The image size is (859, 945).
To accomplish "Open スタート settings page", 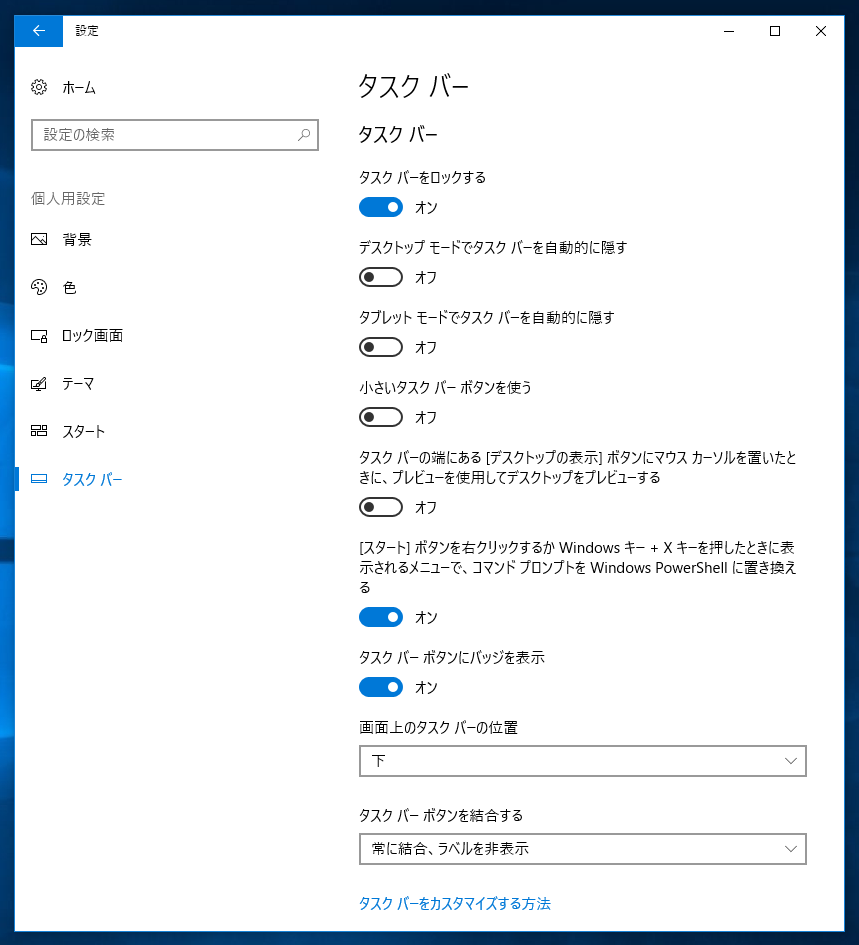I will tap(84, 432).
